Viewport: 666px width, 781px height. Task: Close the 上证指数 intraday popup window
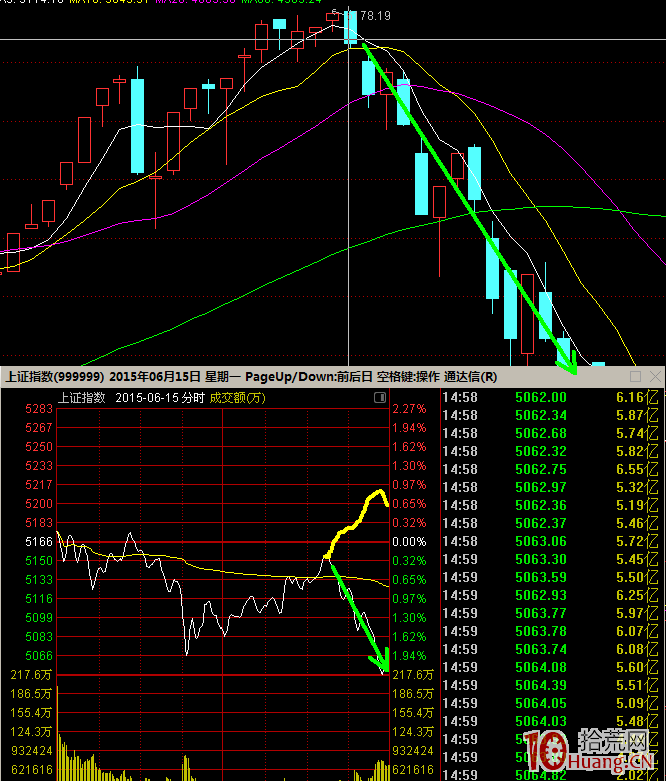[x=655, y=377]
